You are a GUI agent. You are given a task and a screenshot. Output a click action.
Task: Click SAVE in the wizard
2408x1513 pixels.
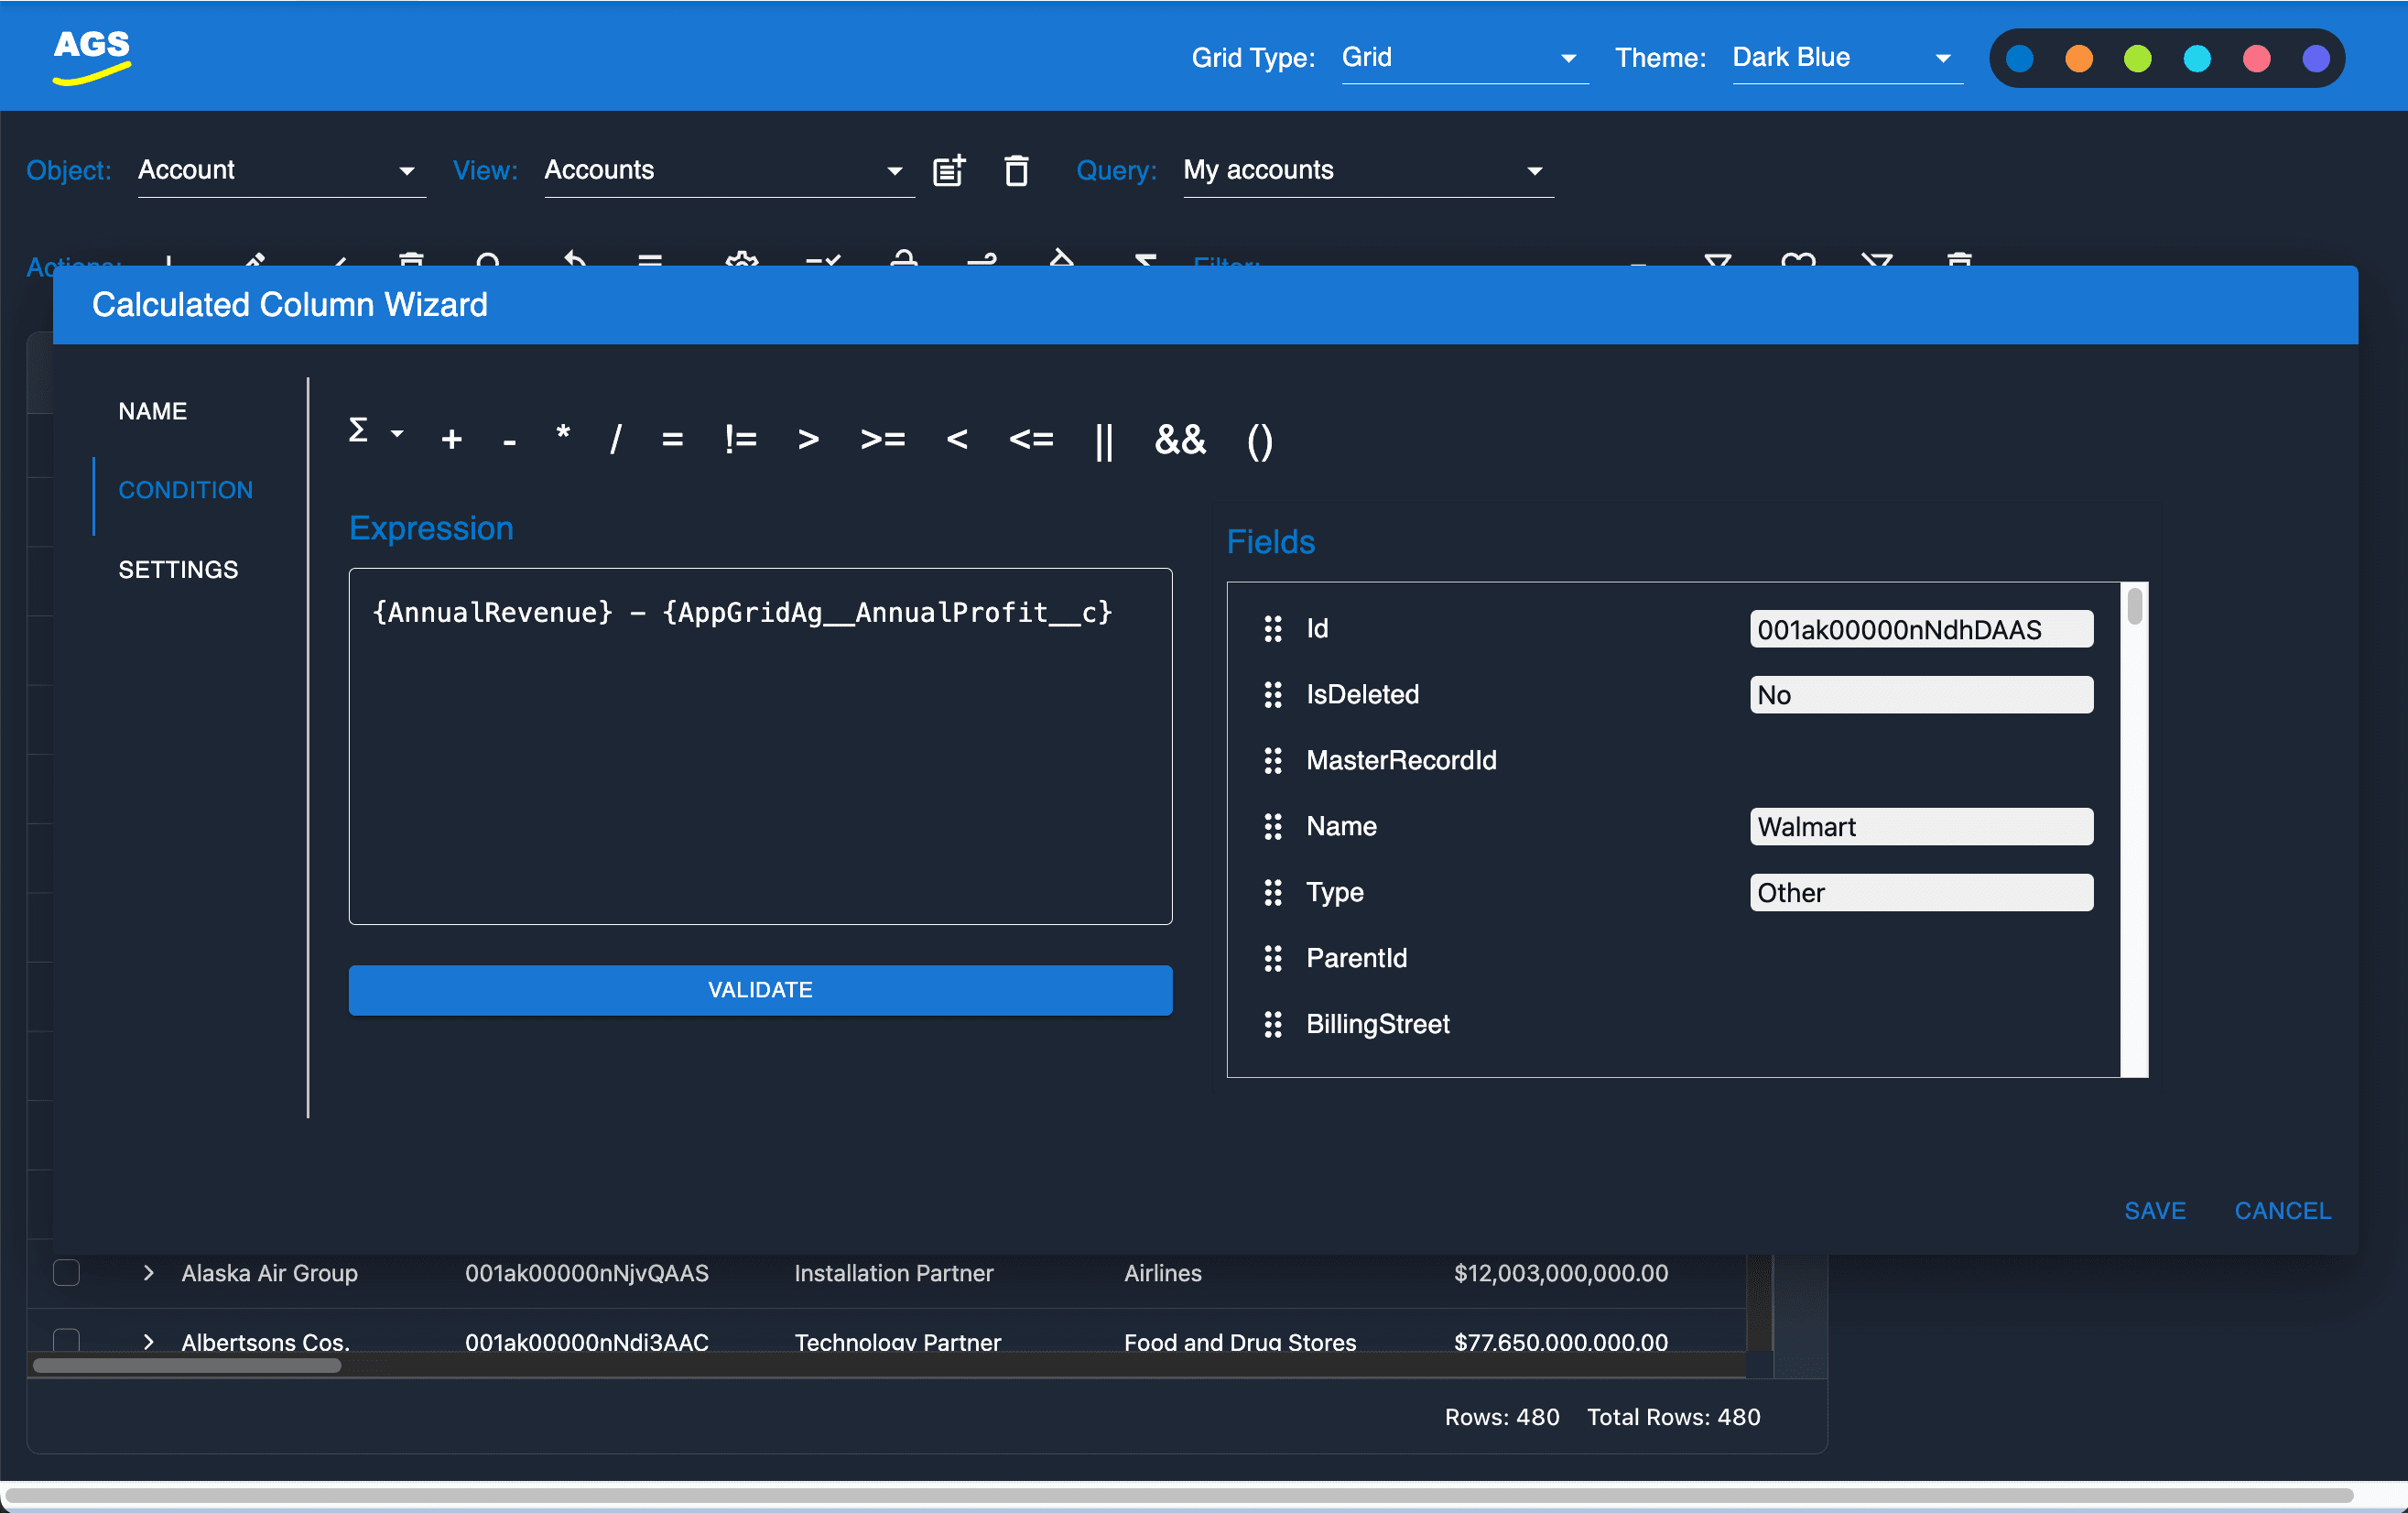tap(2154, 1211)
